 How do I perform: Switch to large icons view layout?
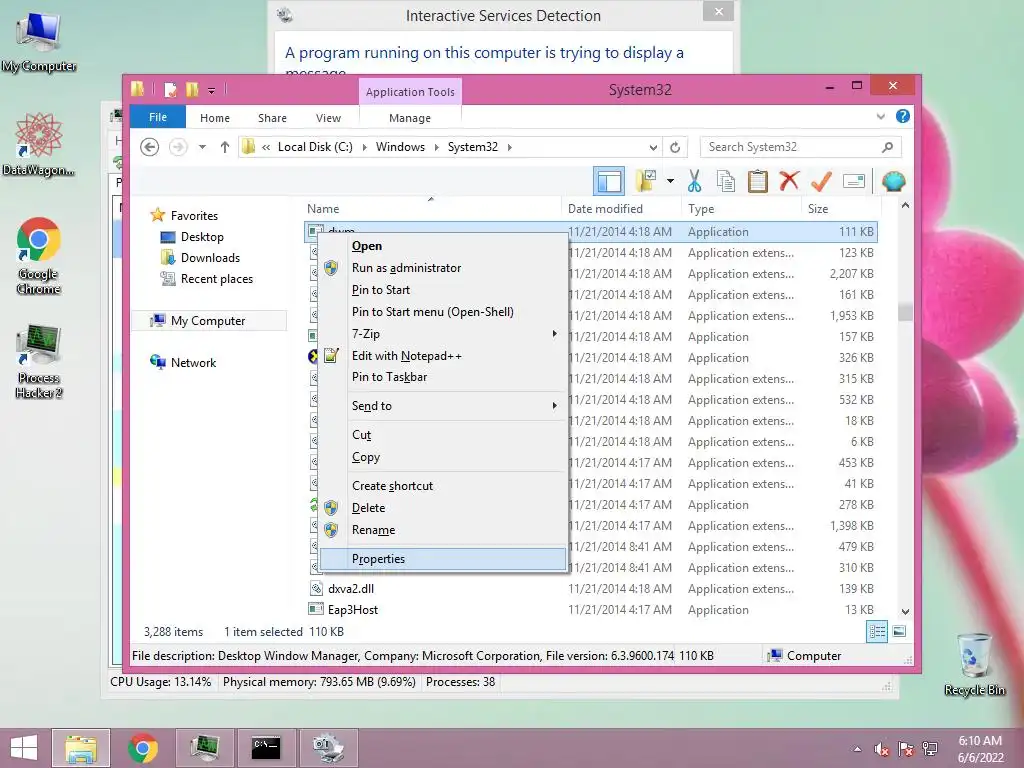pyautogui.click(x=899, y=631)
